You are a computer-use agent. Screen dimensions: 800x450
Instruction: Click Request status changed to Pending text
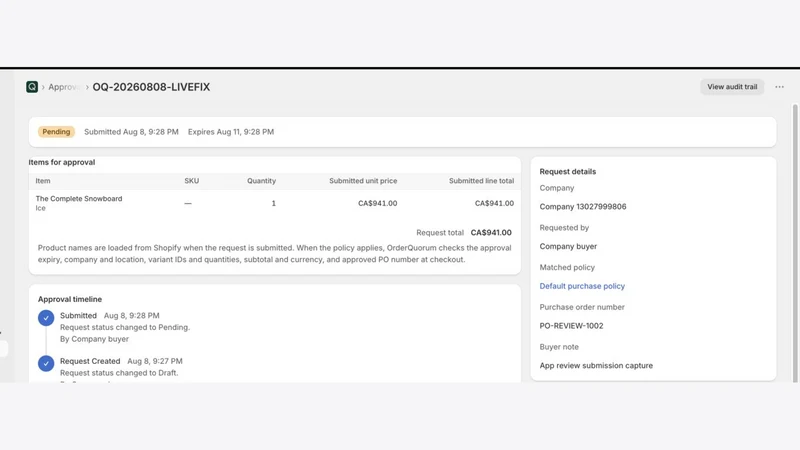coord(125,328)
